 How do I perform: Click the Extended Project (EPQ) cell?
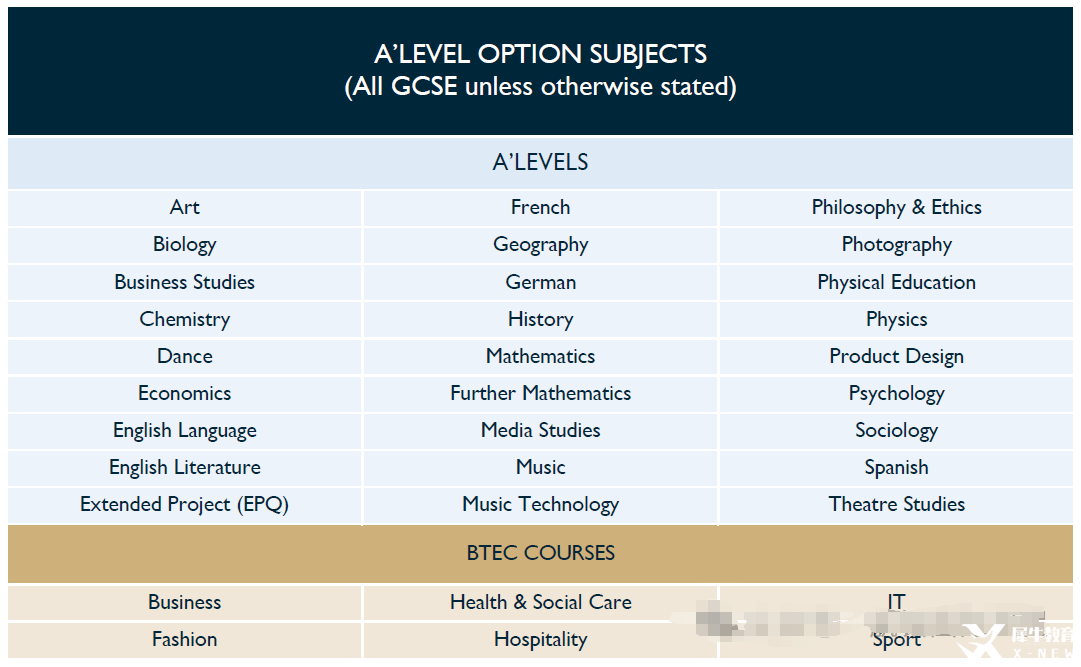click(185, 504)
